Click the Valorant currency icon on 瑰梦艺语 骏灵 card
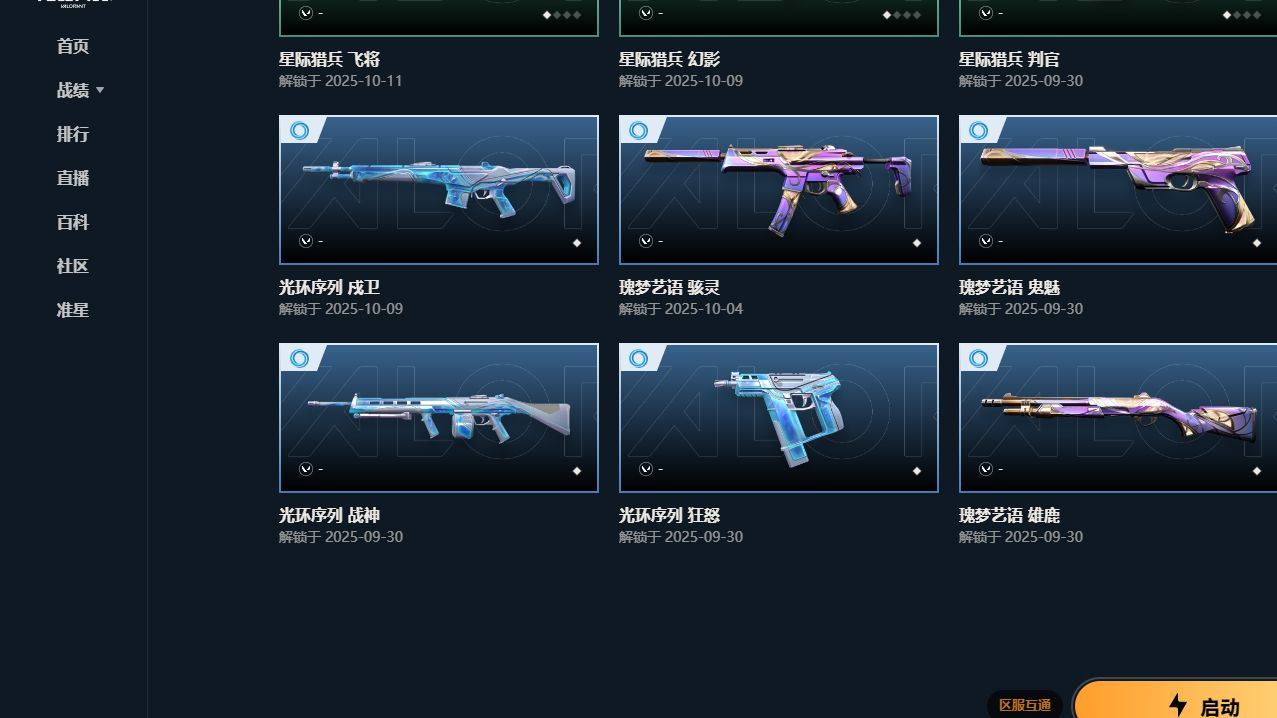This screenshot has height=718, width=1277. pos(646,241)
